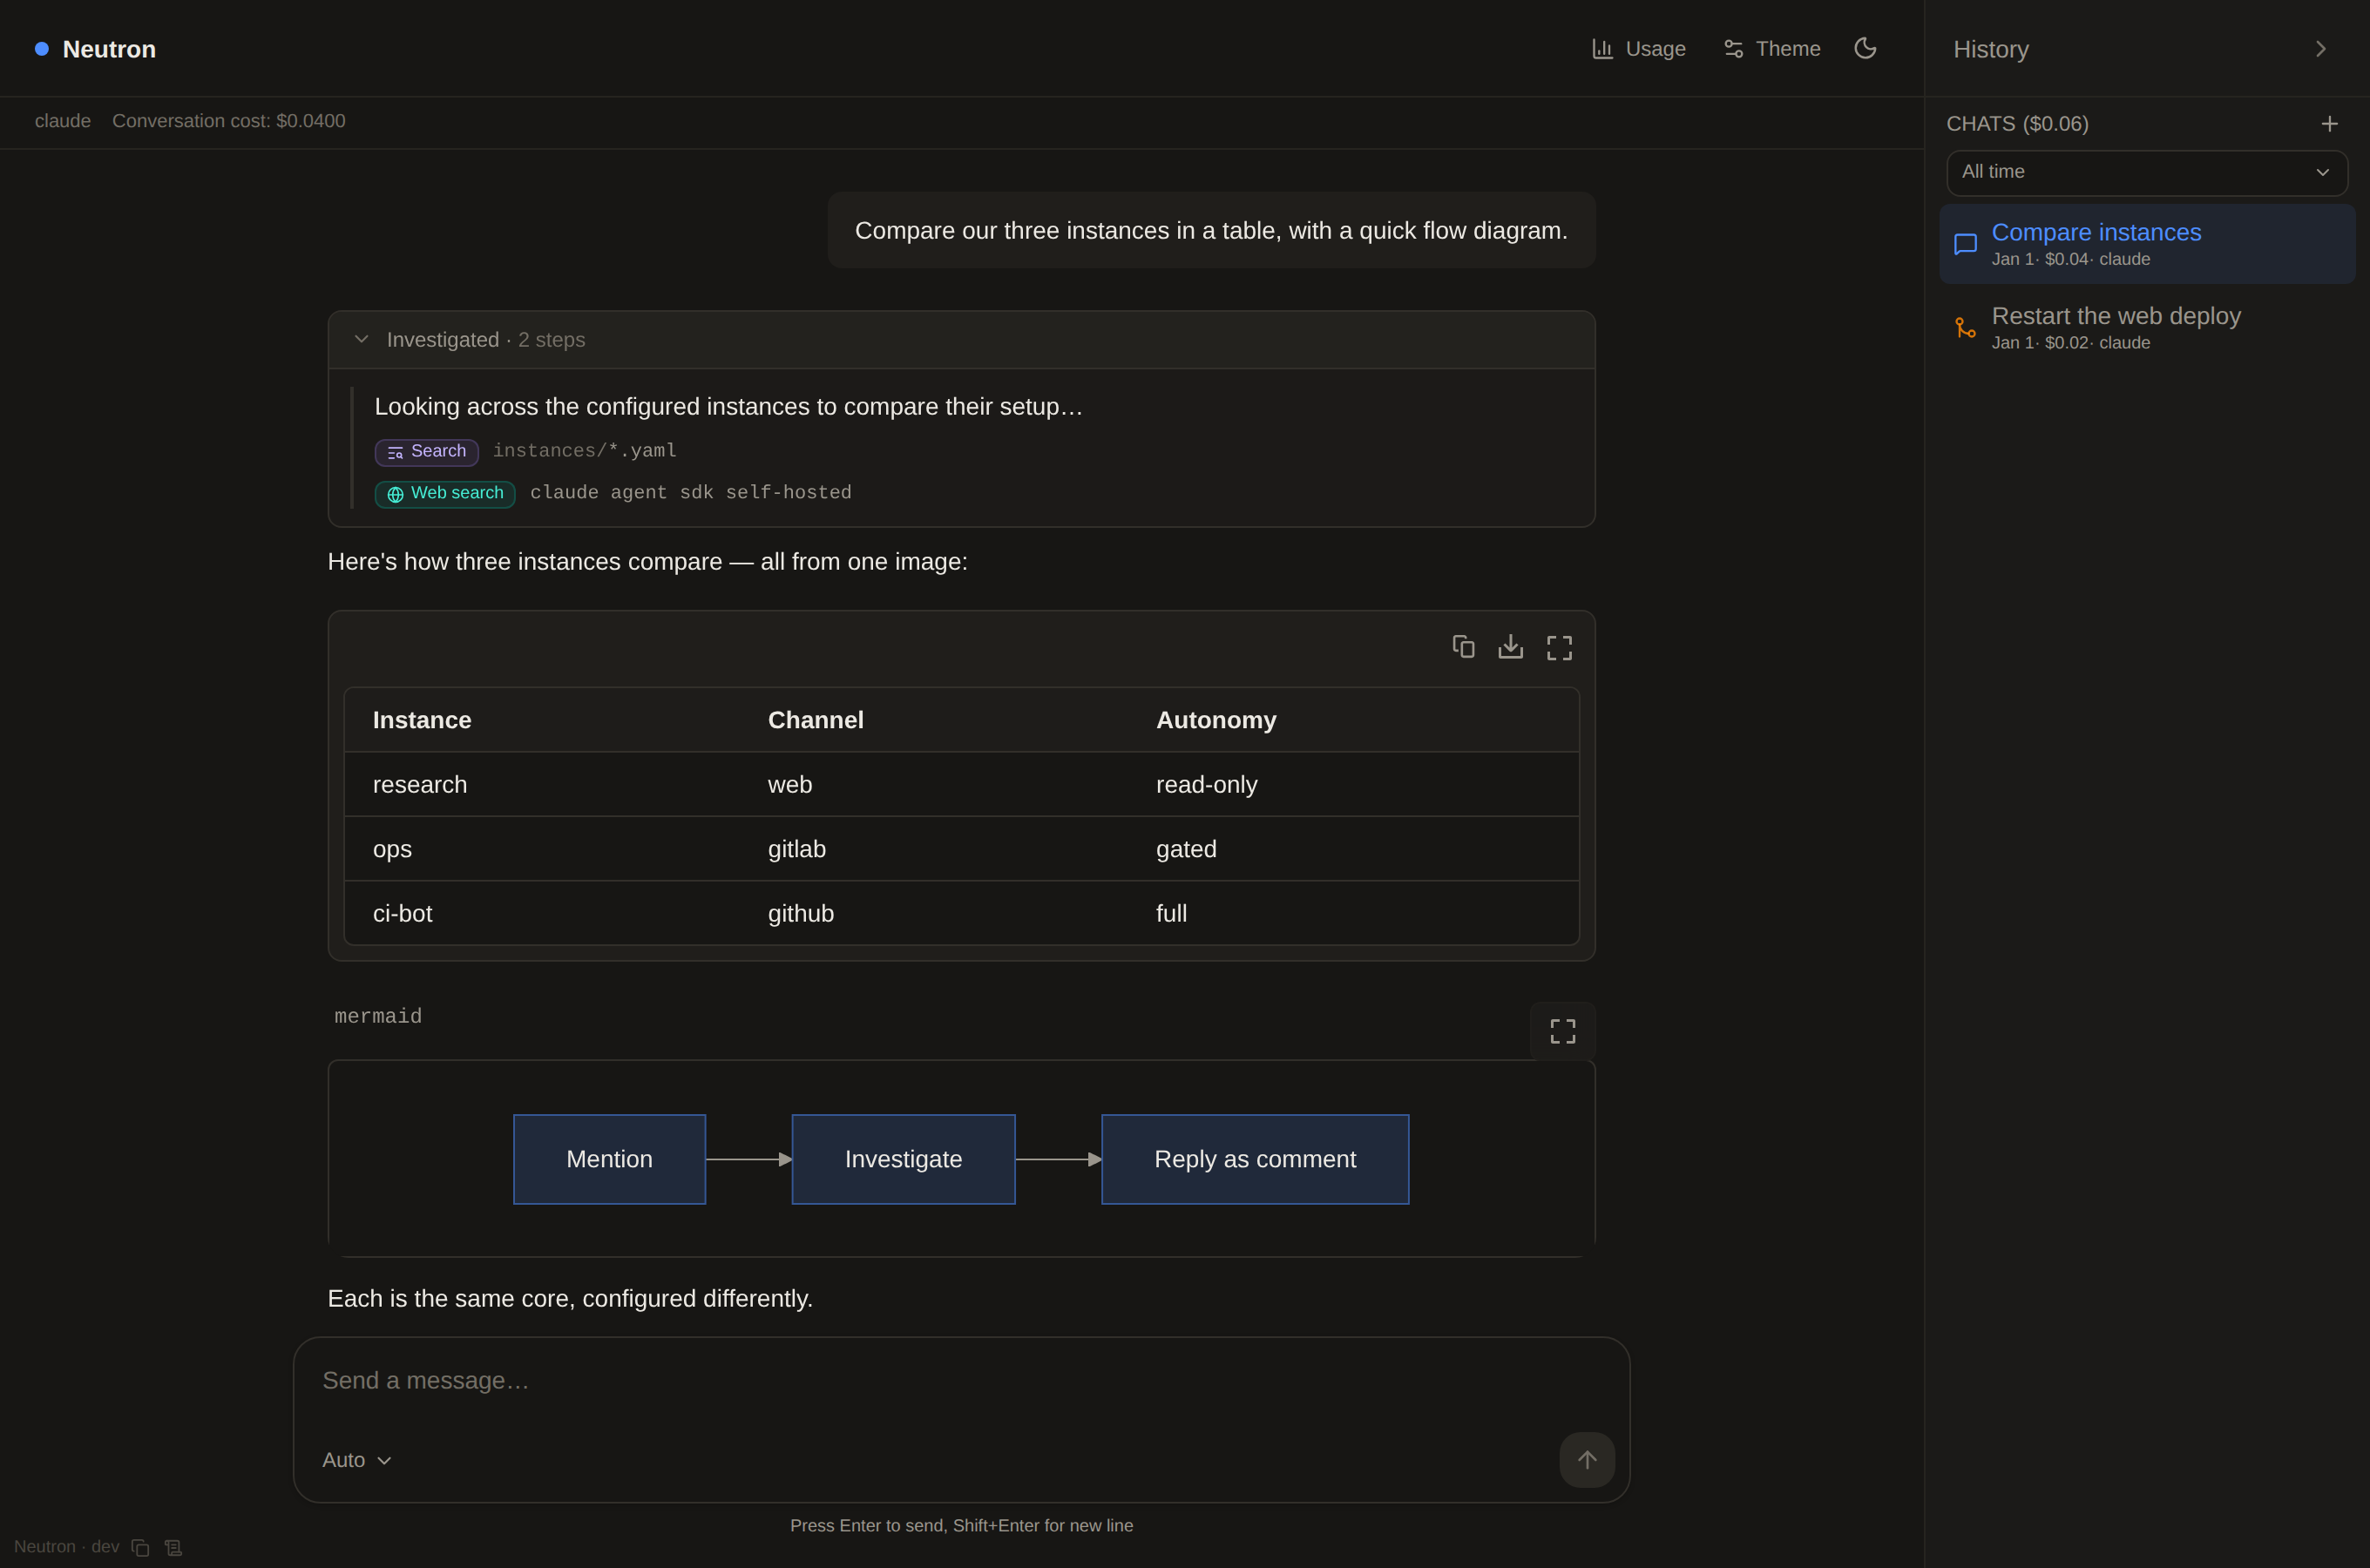Click the Search tool badge
Image resolution: width=2370 pixels, height=1568 pixels.
click(x=427, y=452)
